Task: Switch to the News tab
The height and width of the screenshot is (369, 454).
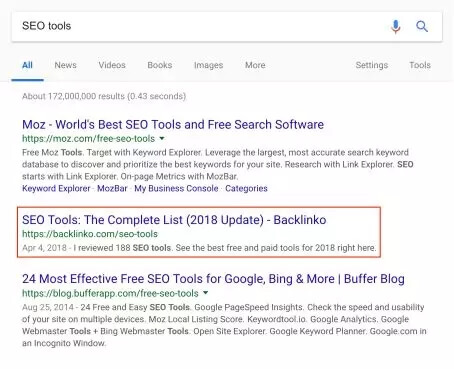Action: click(x=65, y=65)
